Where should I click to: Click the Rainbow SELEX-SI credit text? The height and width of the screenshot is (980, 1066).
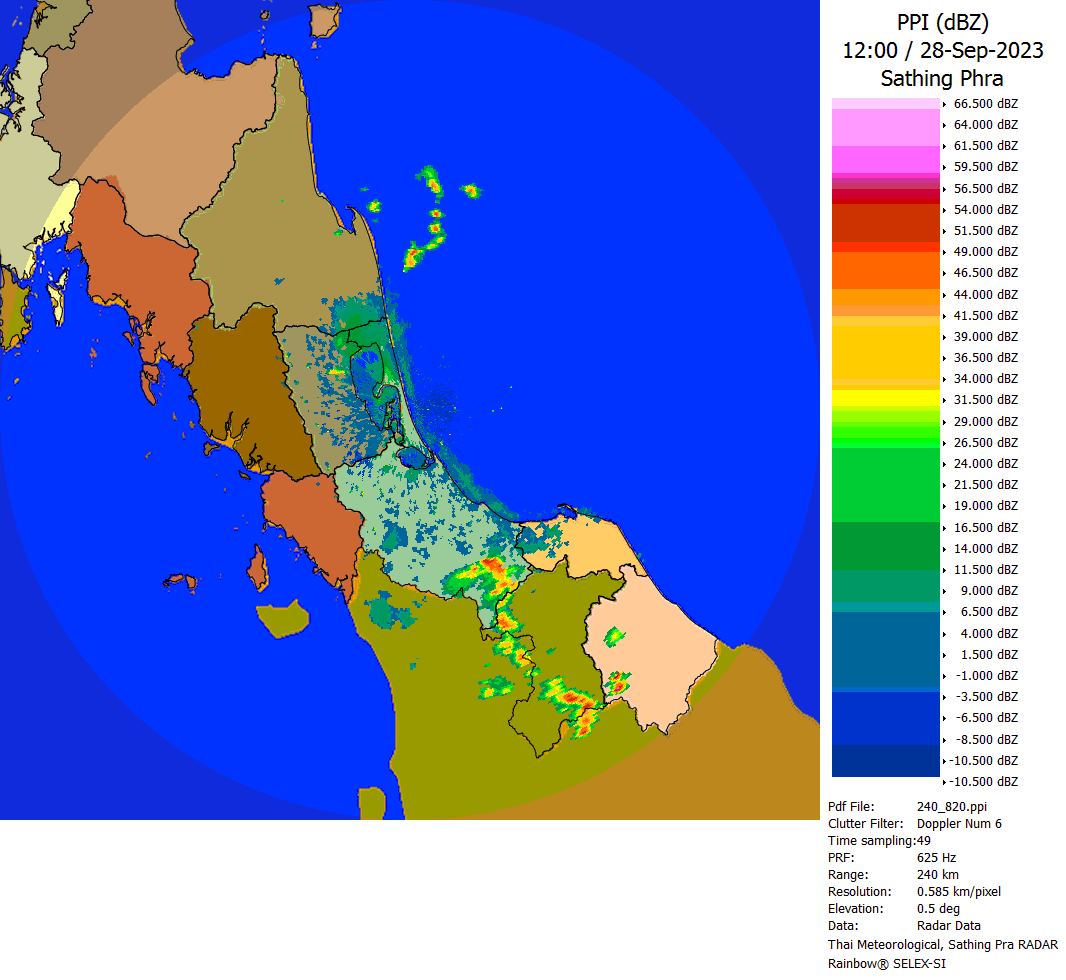886,963
